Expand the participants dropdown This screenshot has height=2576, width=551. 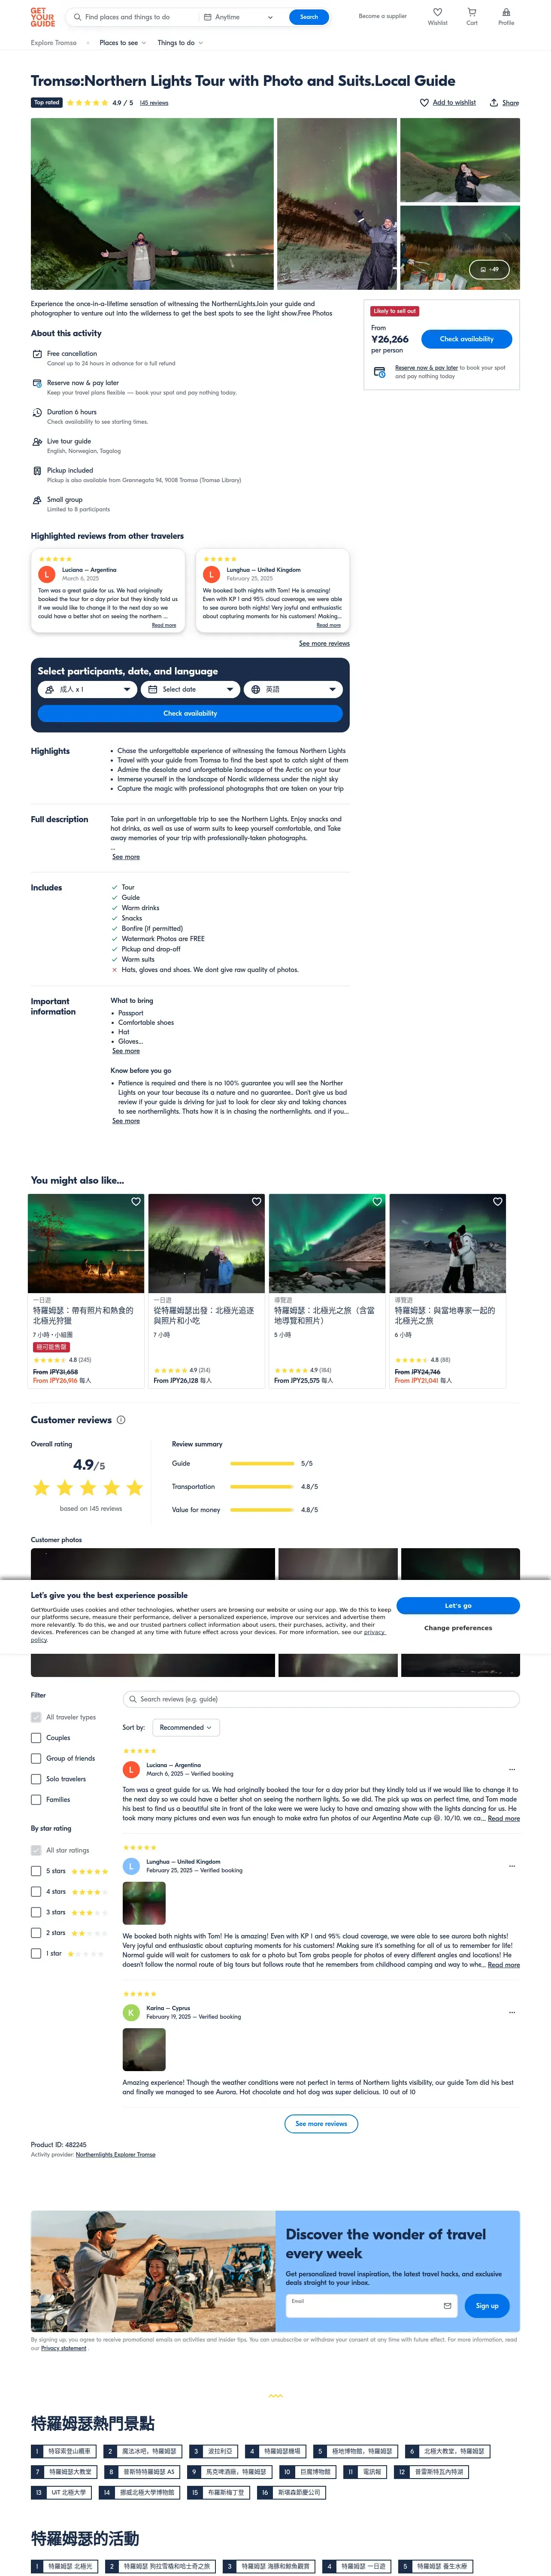coord(86,689)
